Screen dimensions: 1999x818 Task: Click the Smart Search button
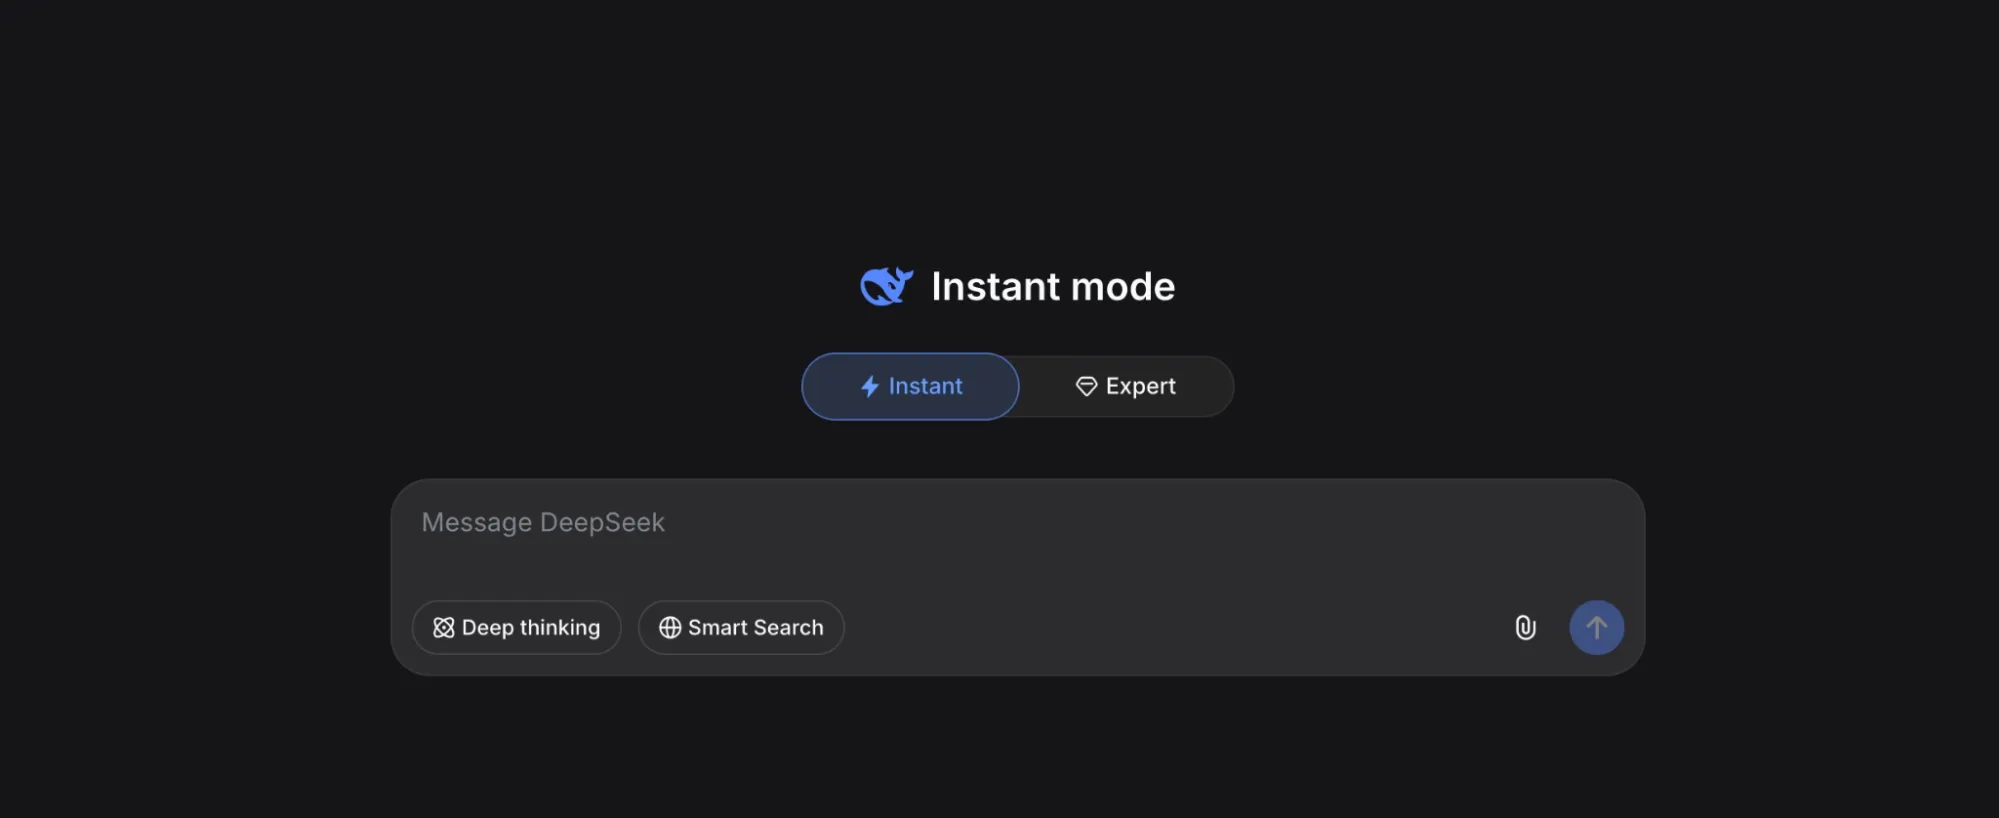(740, 627)
